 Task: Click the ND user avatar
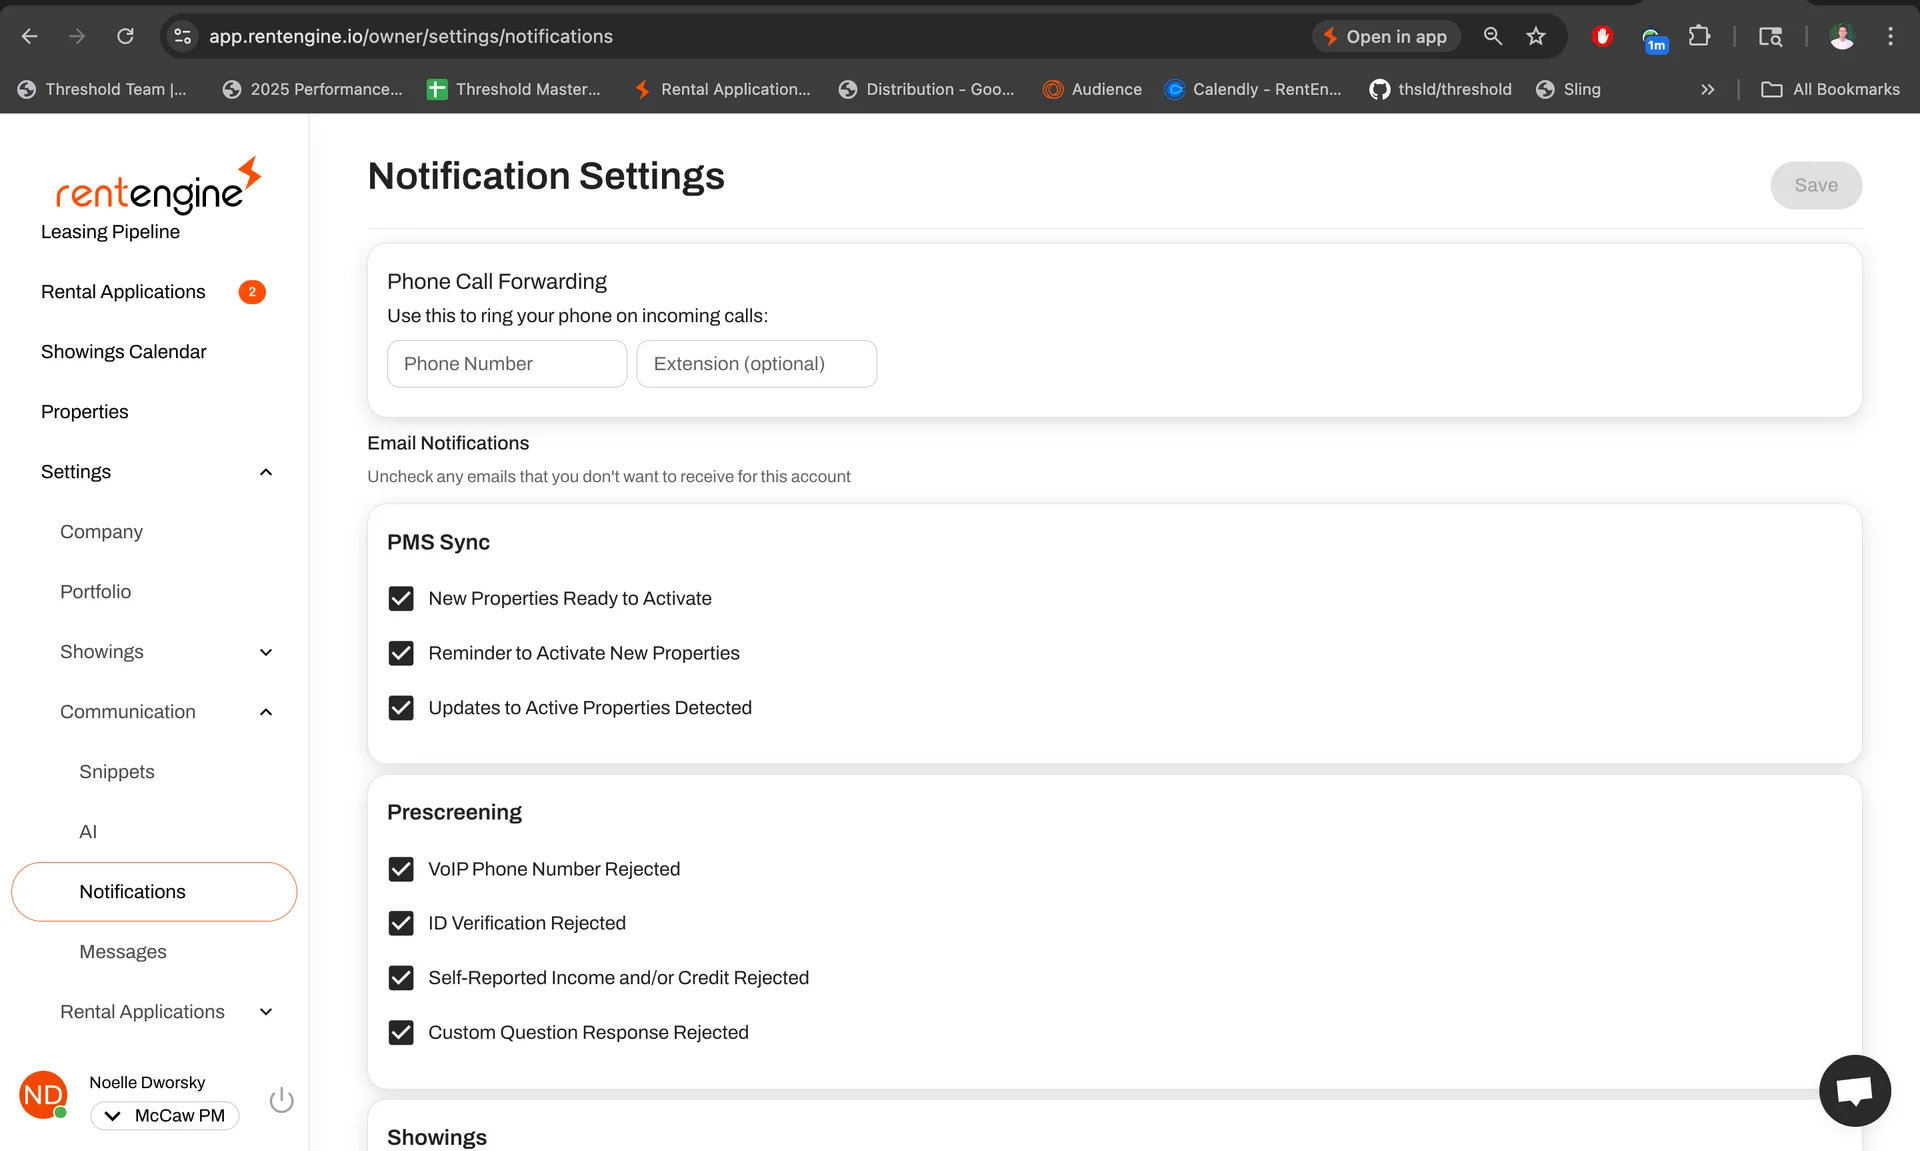coord(43,1094)
